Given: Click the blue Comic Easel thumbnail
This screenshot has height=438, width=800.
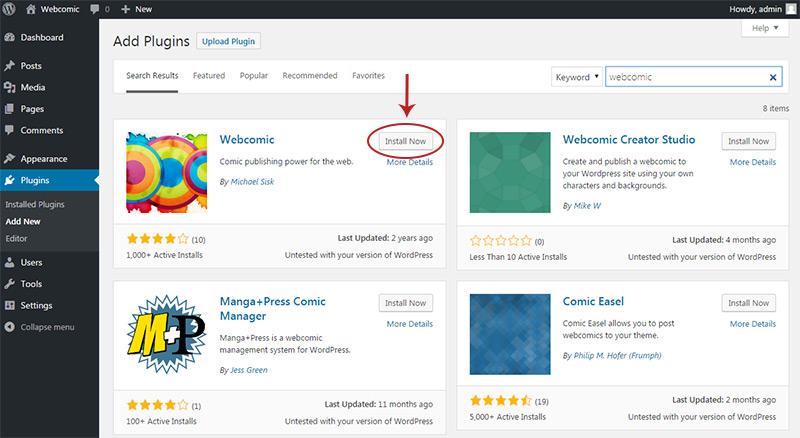Looking at the screenshot, I should coord(510,334).
